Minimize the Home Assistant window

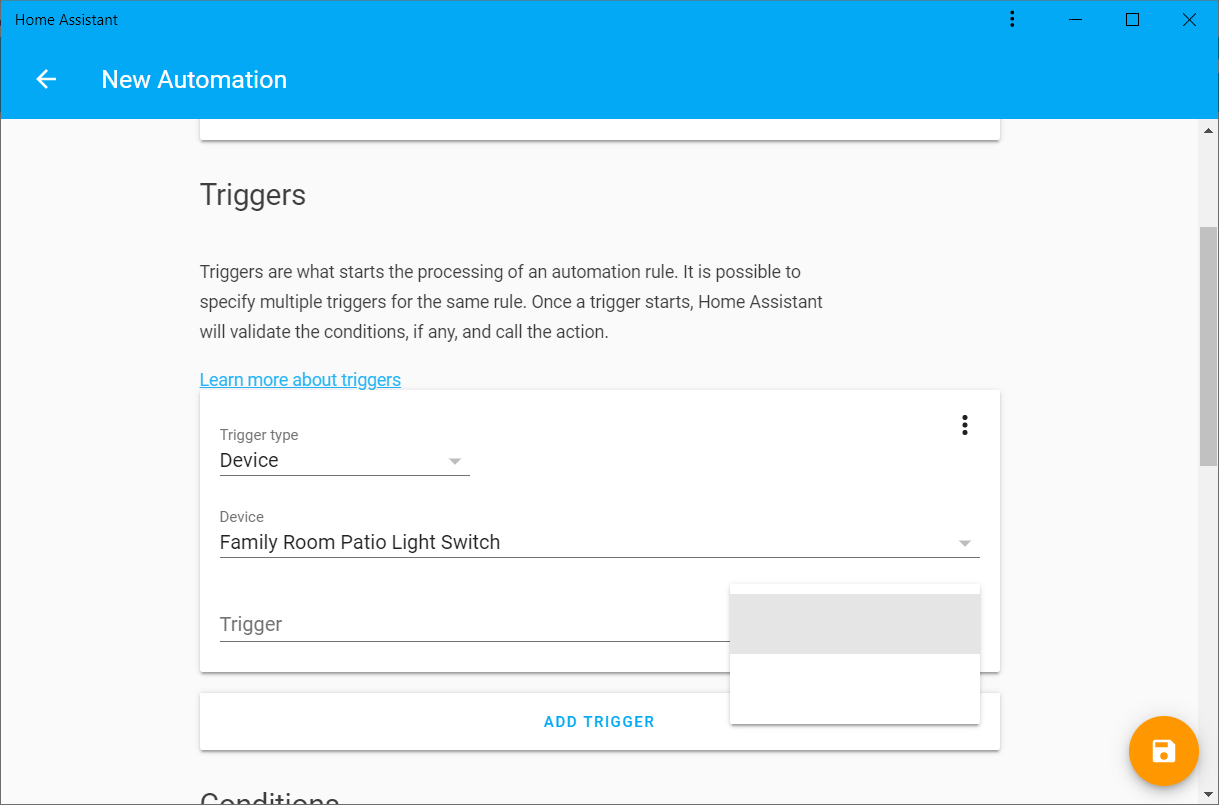click(1075, 20)
